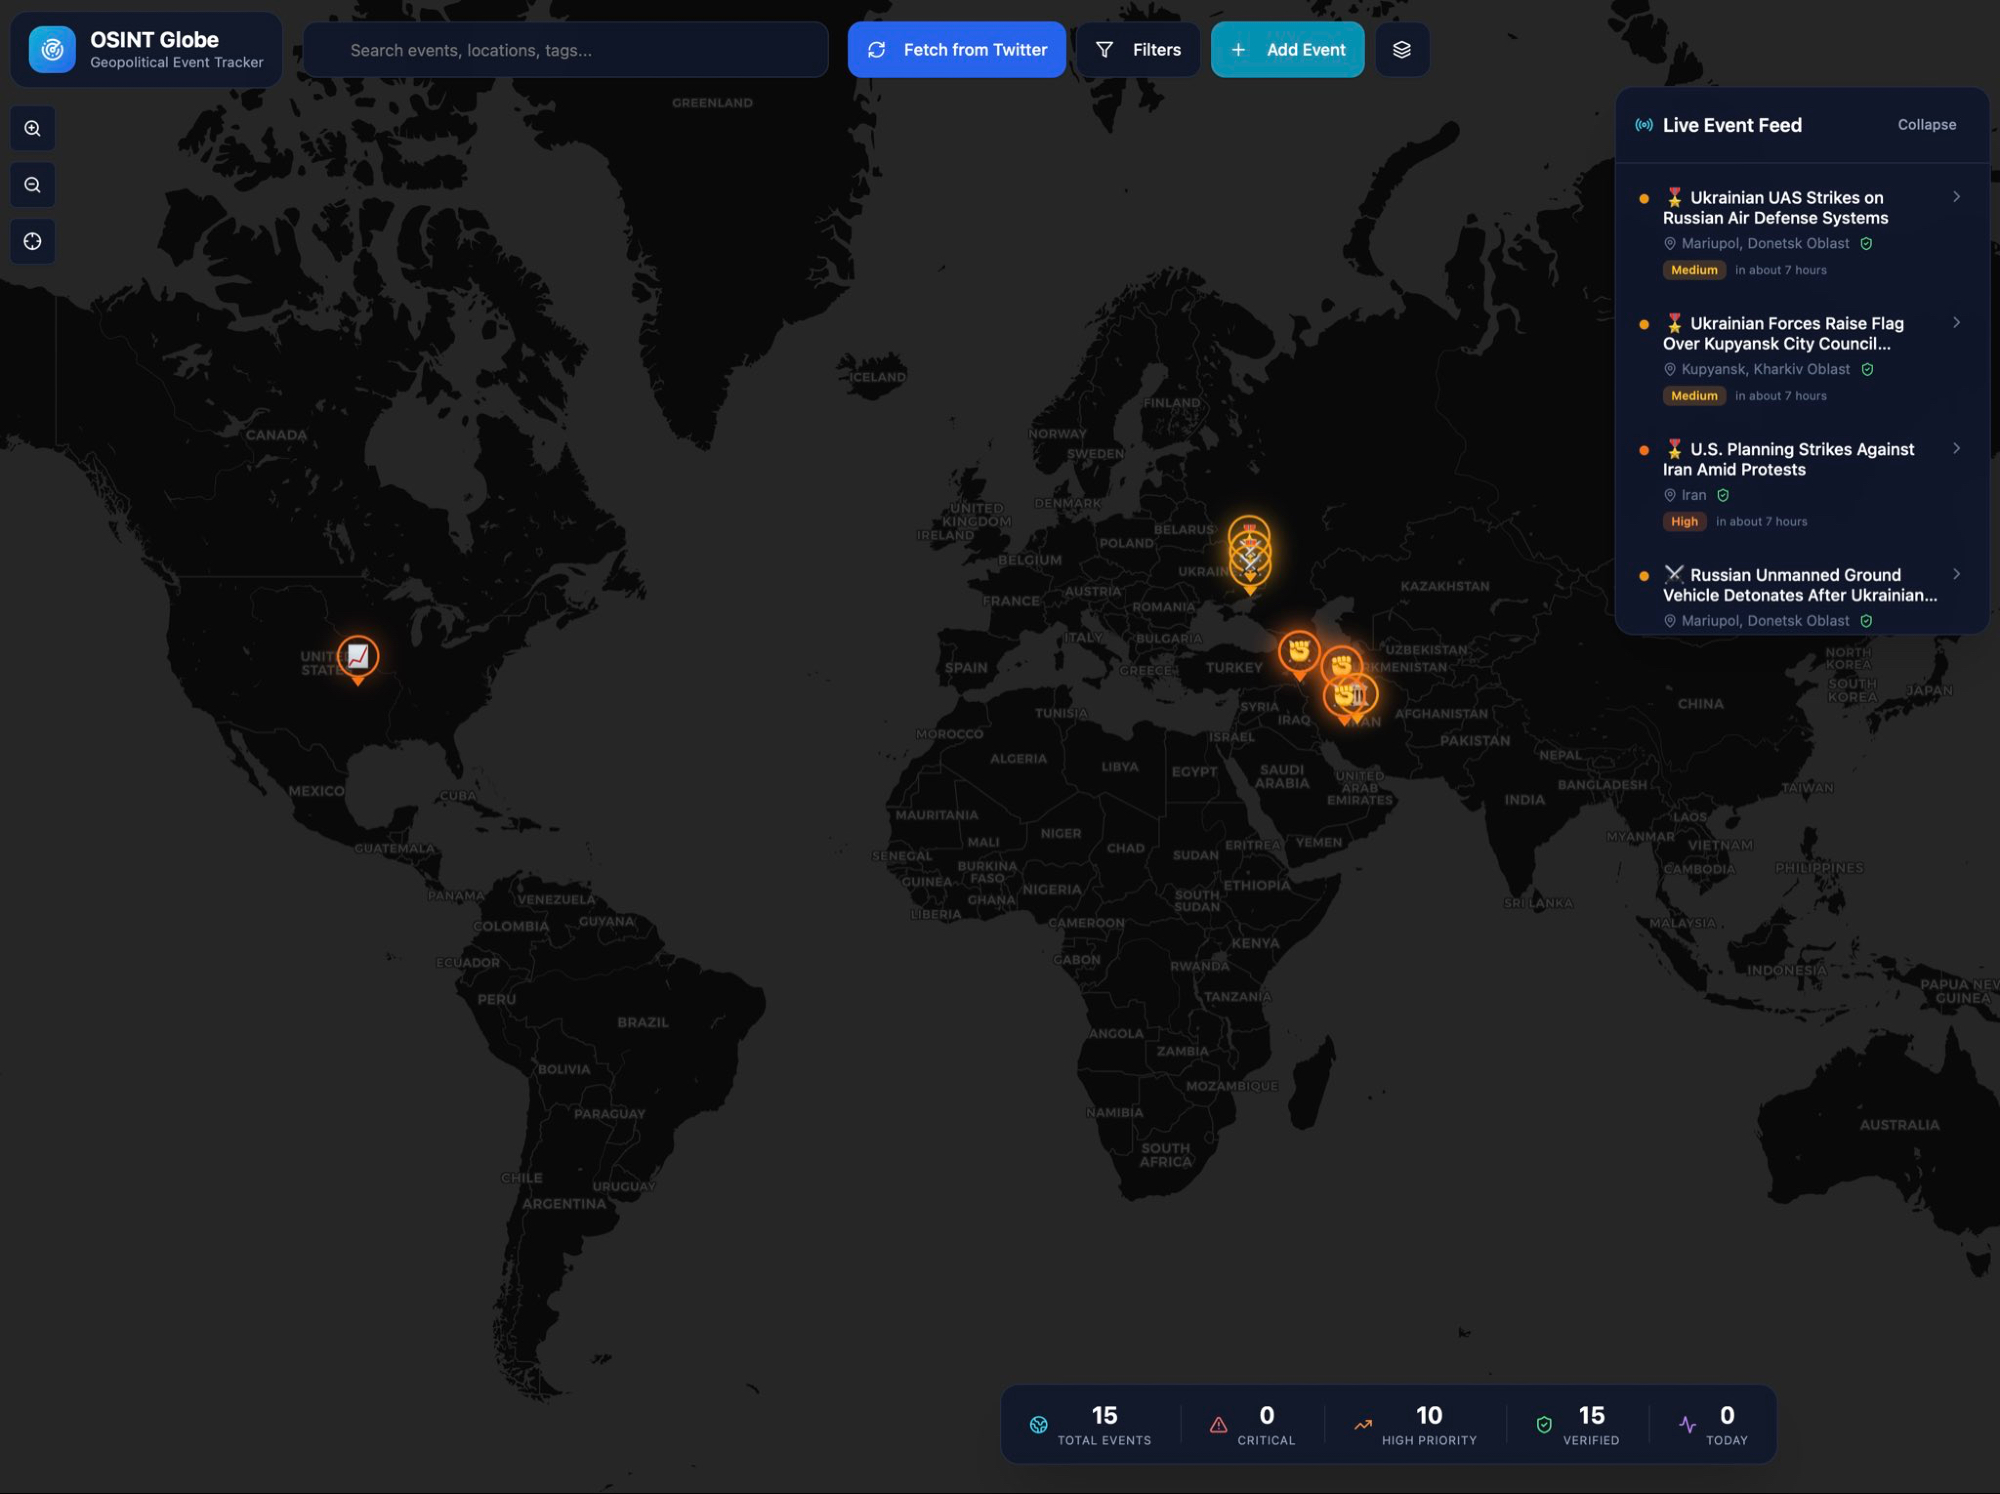Click the Verified shield stat icon
The width and height of the screenshot is (2000, 1494).
[x=1544, y=1425]
